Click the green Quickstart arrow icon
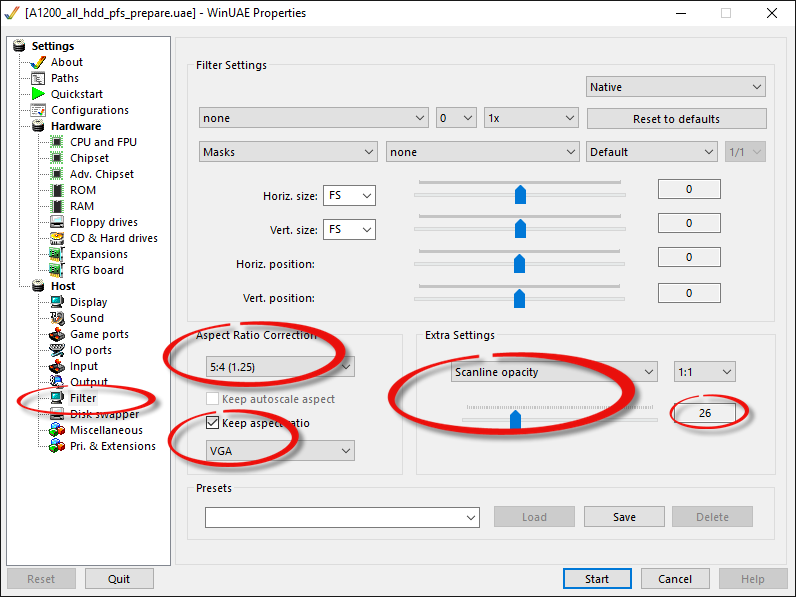 [x=38, y=94]
